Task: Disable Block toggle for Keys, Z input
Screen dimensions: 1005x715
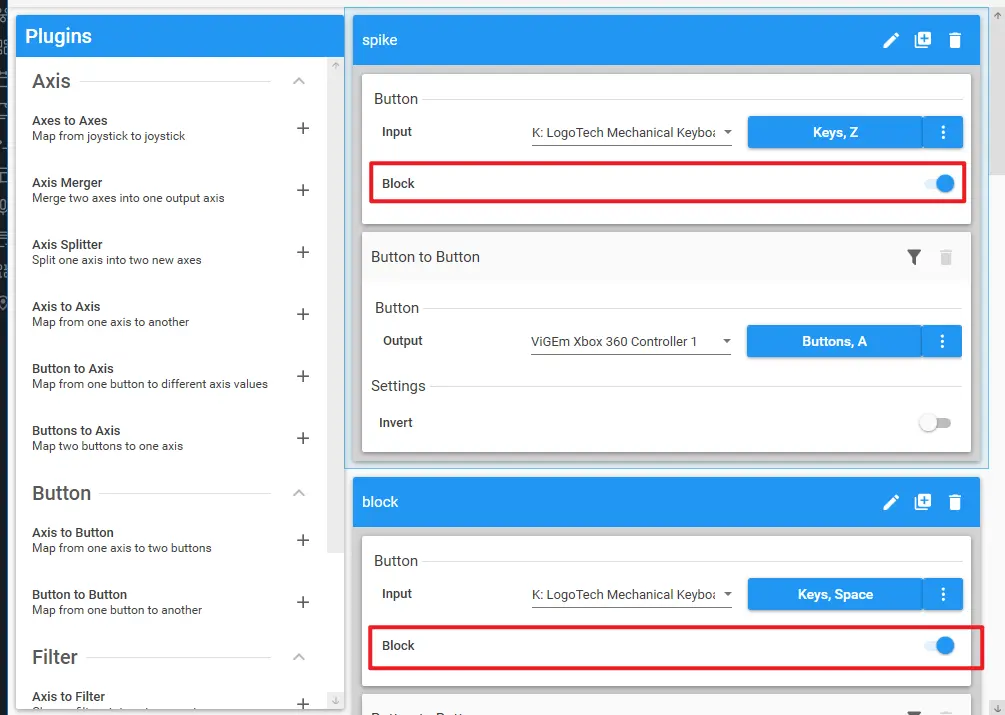Action: coord(939,184)
